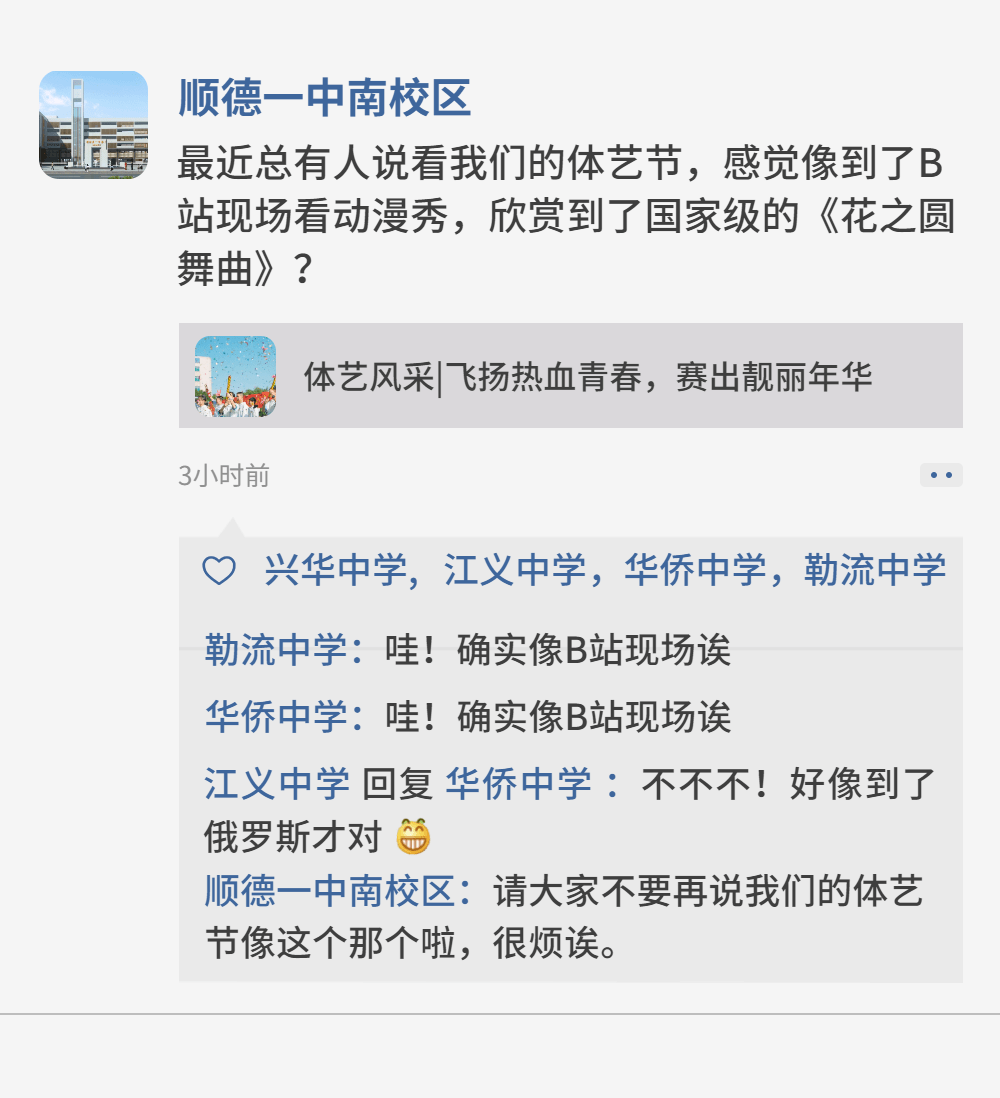
Task: Click the grinning emoji in reply
Action: tap(413, 836)
